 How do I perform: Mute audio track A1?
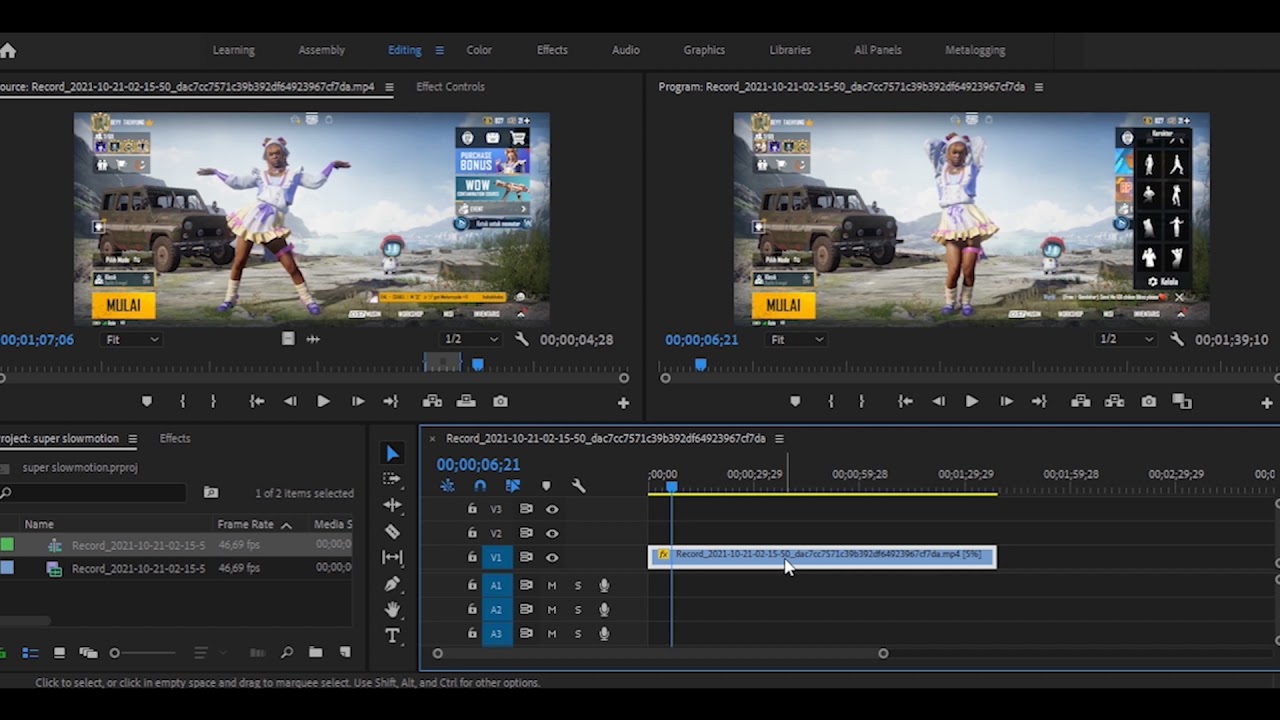[x=551, y=585]
